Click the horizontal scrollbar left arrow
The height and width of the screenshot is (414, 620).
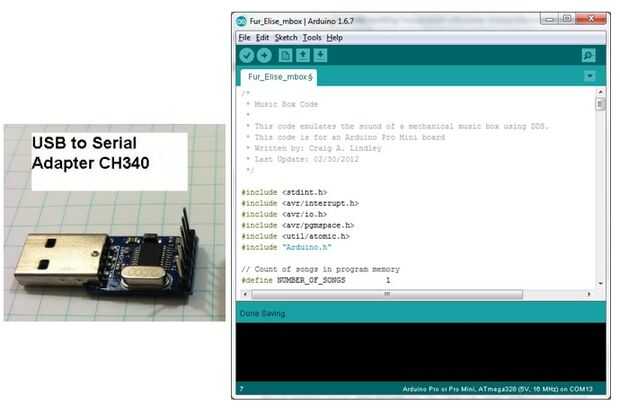coord(245,294)
